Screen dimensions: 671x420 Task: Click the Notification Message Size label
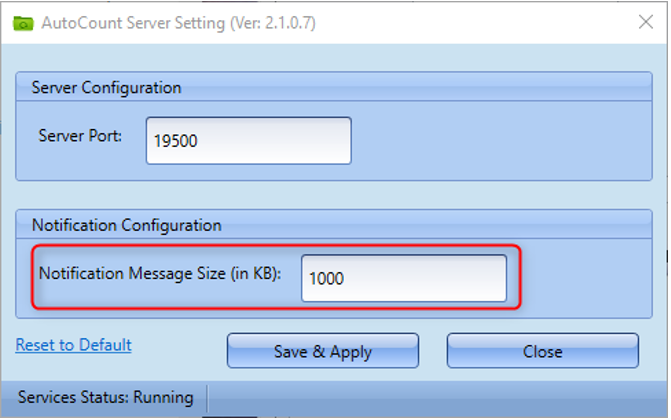click(160, 272)
